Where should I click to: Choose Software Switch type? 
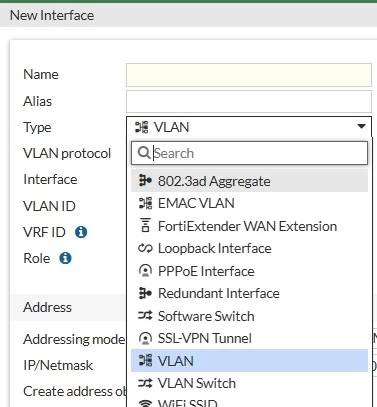pos(249,316)
